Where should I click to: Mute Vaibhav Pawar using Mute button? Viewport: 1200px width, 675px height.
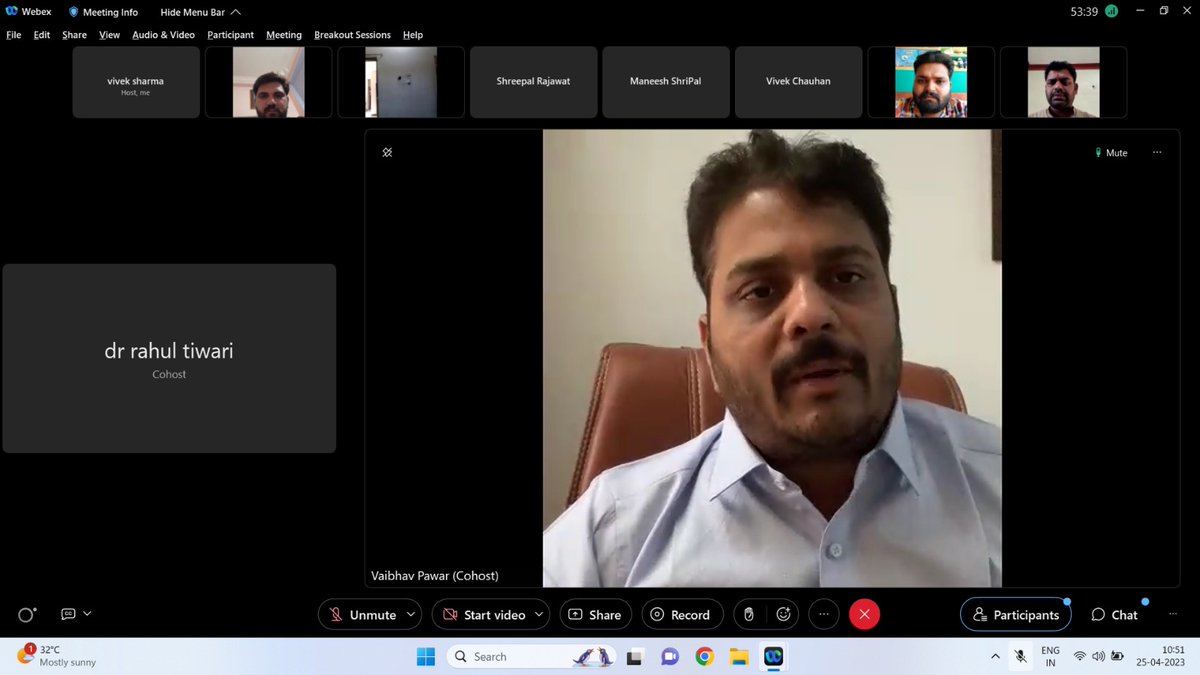[x=1111, y=153]
